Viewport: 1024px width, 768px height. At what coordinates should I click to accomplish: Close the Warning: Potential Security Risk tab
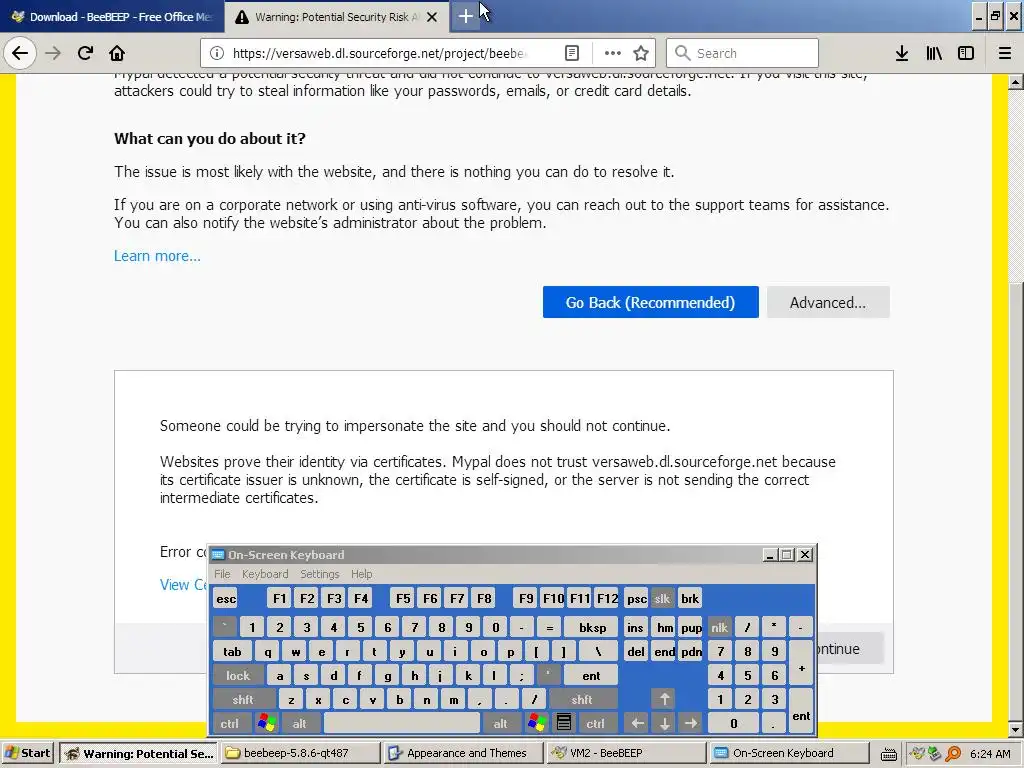pyautogui.click(x=432, y=18)
